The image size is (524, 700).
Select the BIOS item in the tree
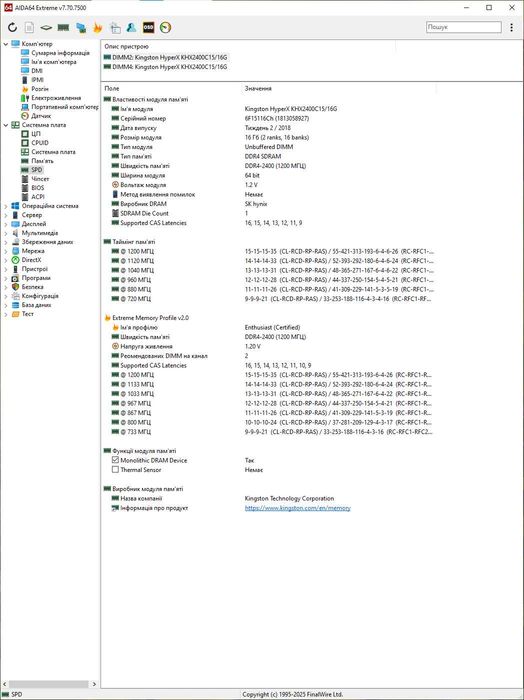(x=37, y=188)
